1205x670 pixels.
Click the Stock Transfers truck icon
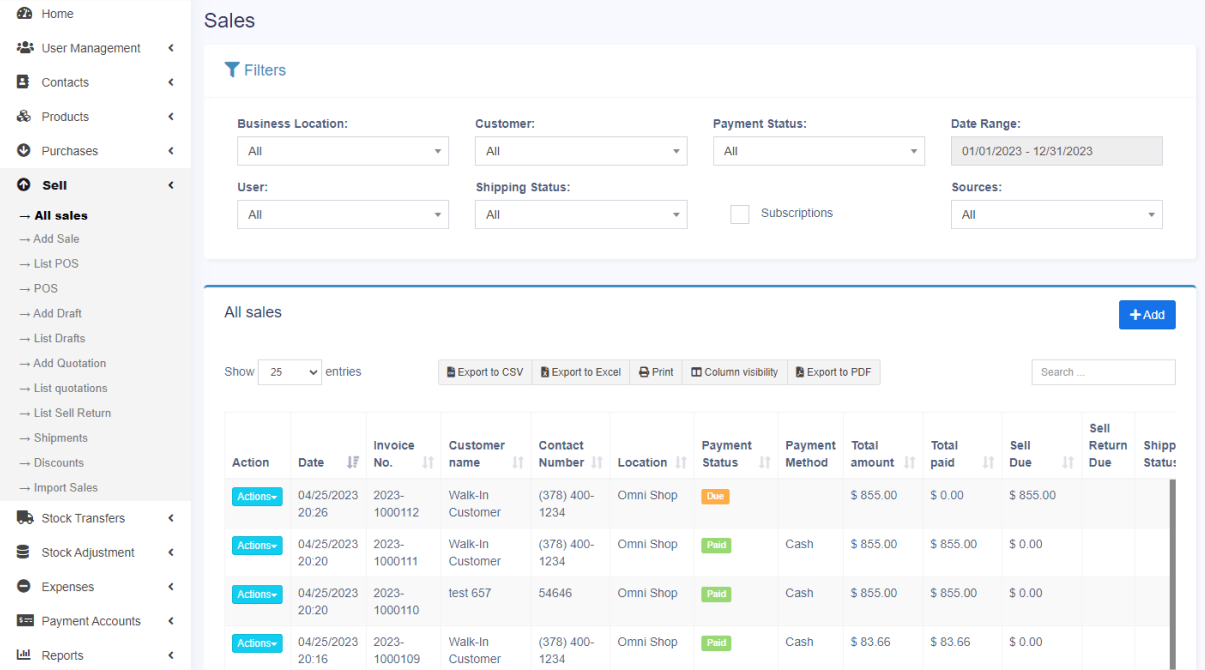(x=24, y=518)
